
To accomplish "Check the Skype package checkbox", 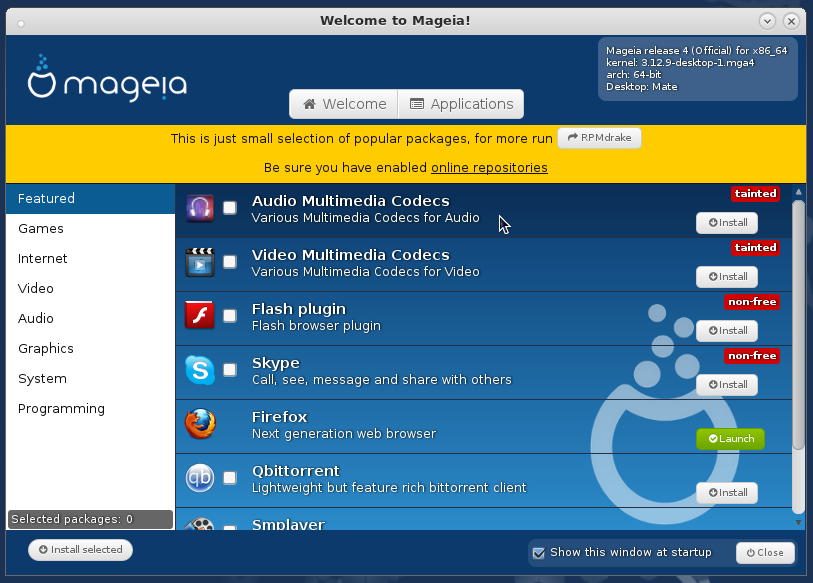I will [230, 370].
